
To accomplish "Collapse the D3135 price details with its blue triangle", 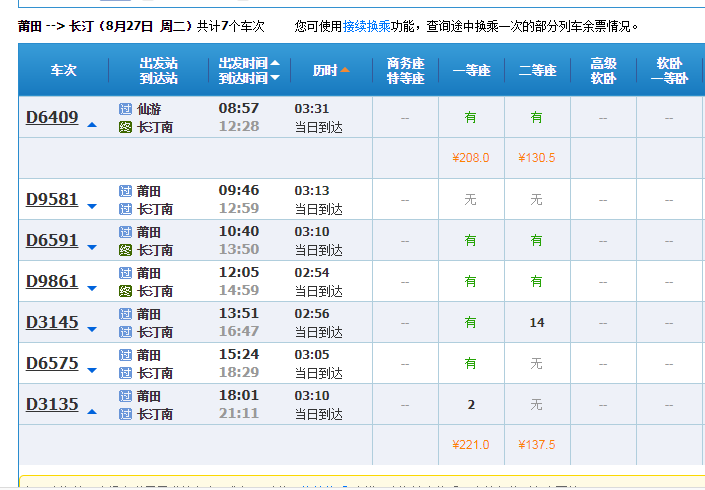I will click(92, 411).
